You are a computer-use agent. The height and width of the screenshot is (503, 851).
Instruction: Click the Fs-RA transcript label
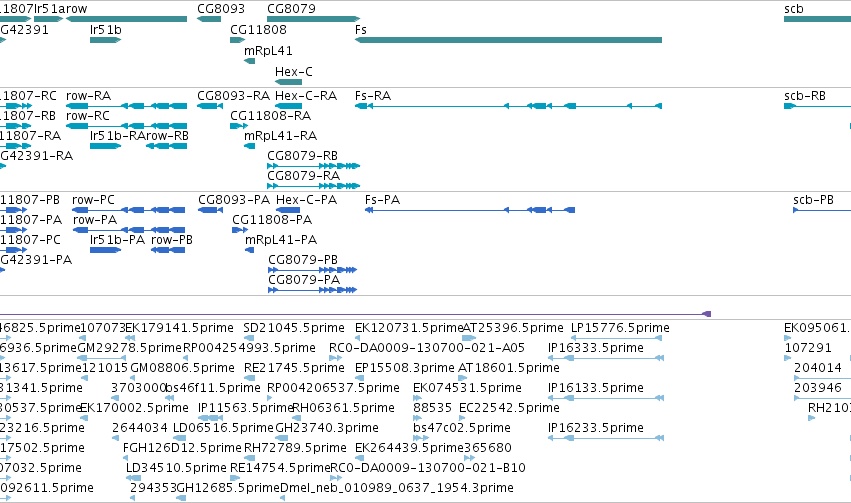[x=373, y=96]
